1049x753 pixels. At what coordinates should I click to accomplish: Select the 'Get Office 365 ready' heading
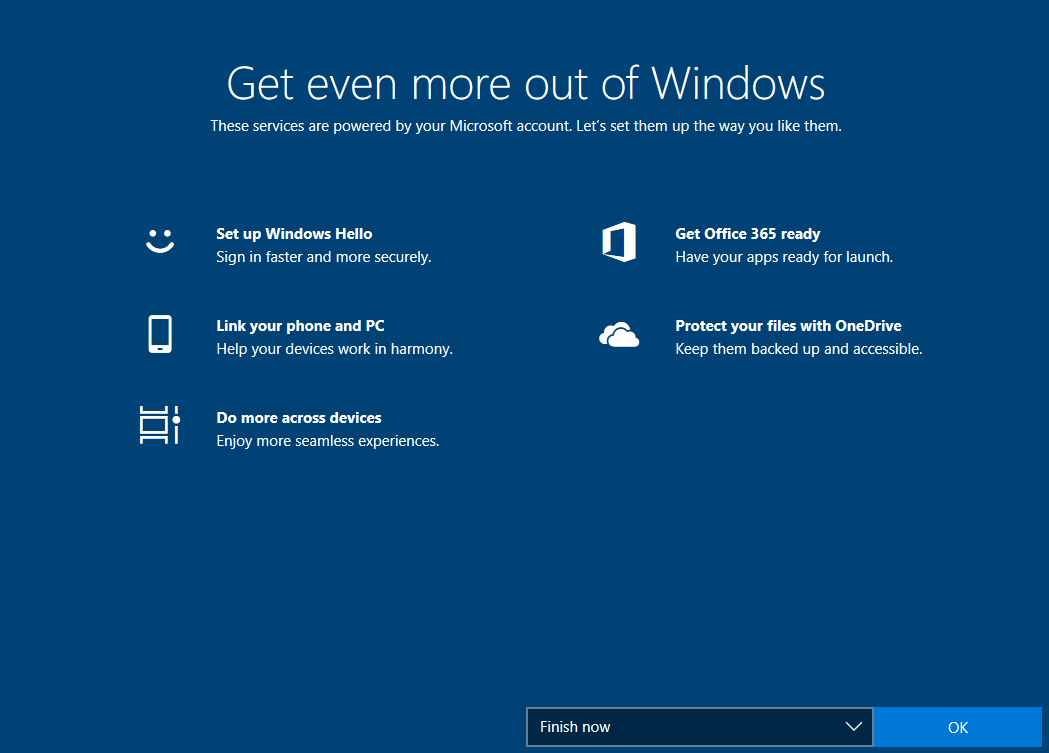tap(747, 234)
